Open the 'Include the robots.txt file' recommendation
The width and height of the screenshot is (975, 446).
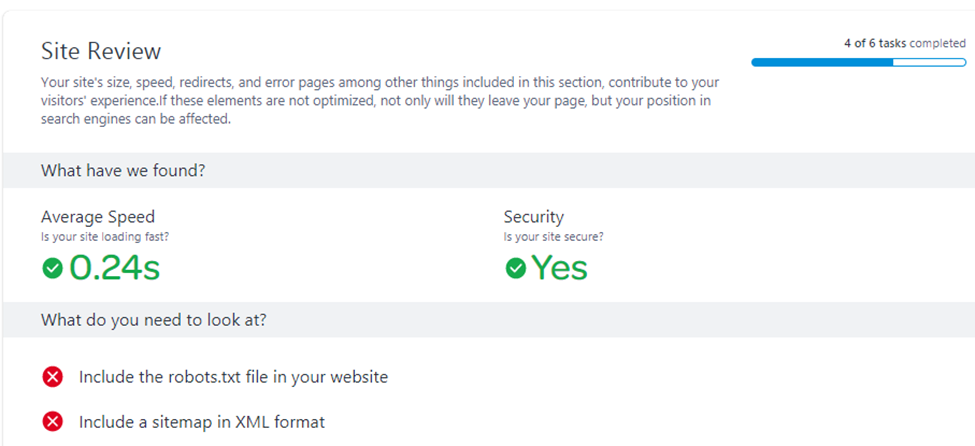(233, 377)
